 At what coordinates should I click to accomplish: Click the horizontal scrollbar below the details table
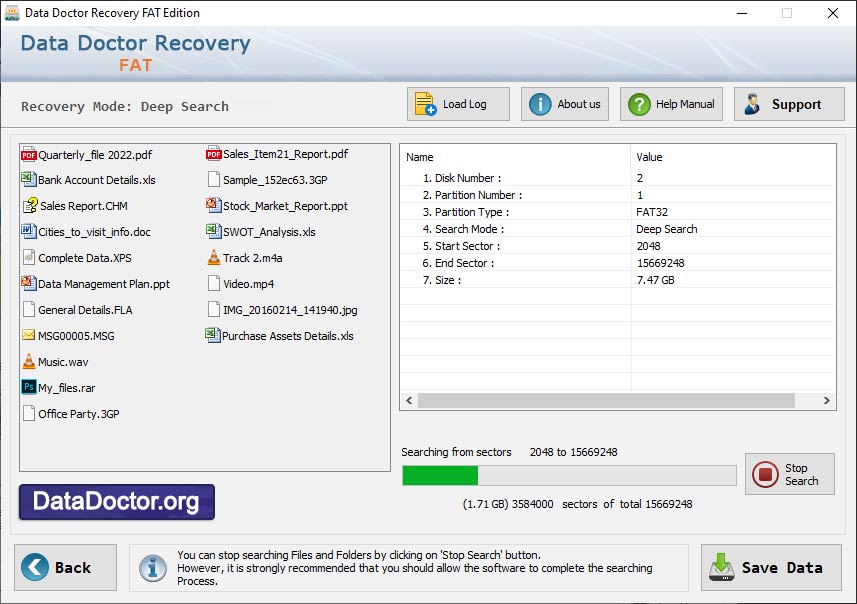[x=619, y=400]
